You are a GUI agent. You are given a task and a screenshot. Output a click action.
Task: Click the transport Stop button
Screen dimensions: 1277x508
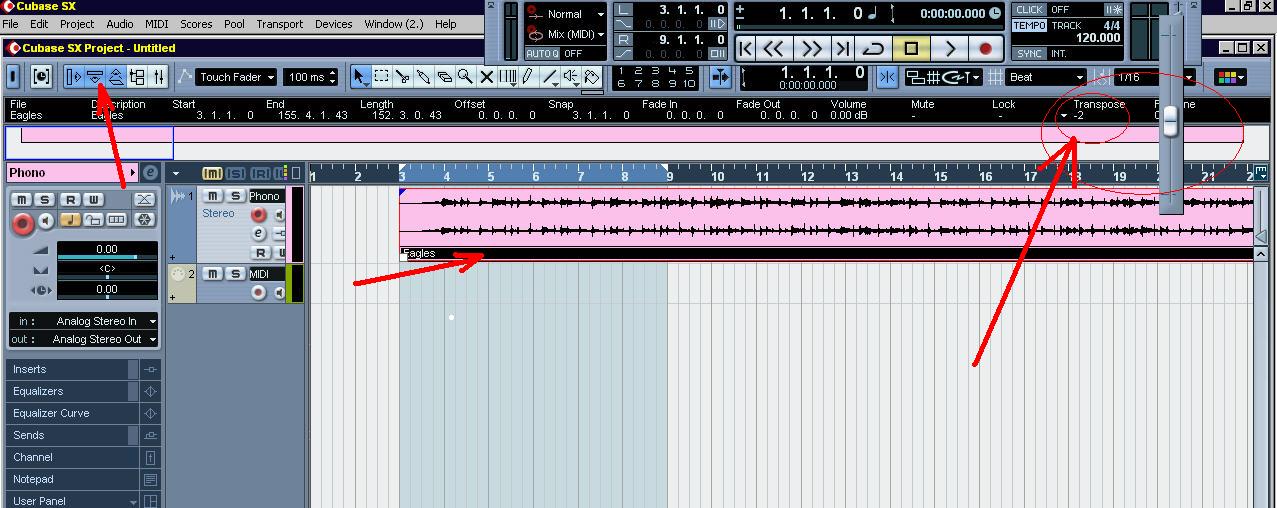911,48
